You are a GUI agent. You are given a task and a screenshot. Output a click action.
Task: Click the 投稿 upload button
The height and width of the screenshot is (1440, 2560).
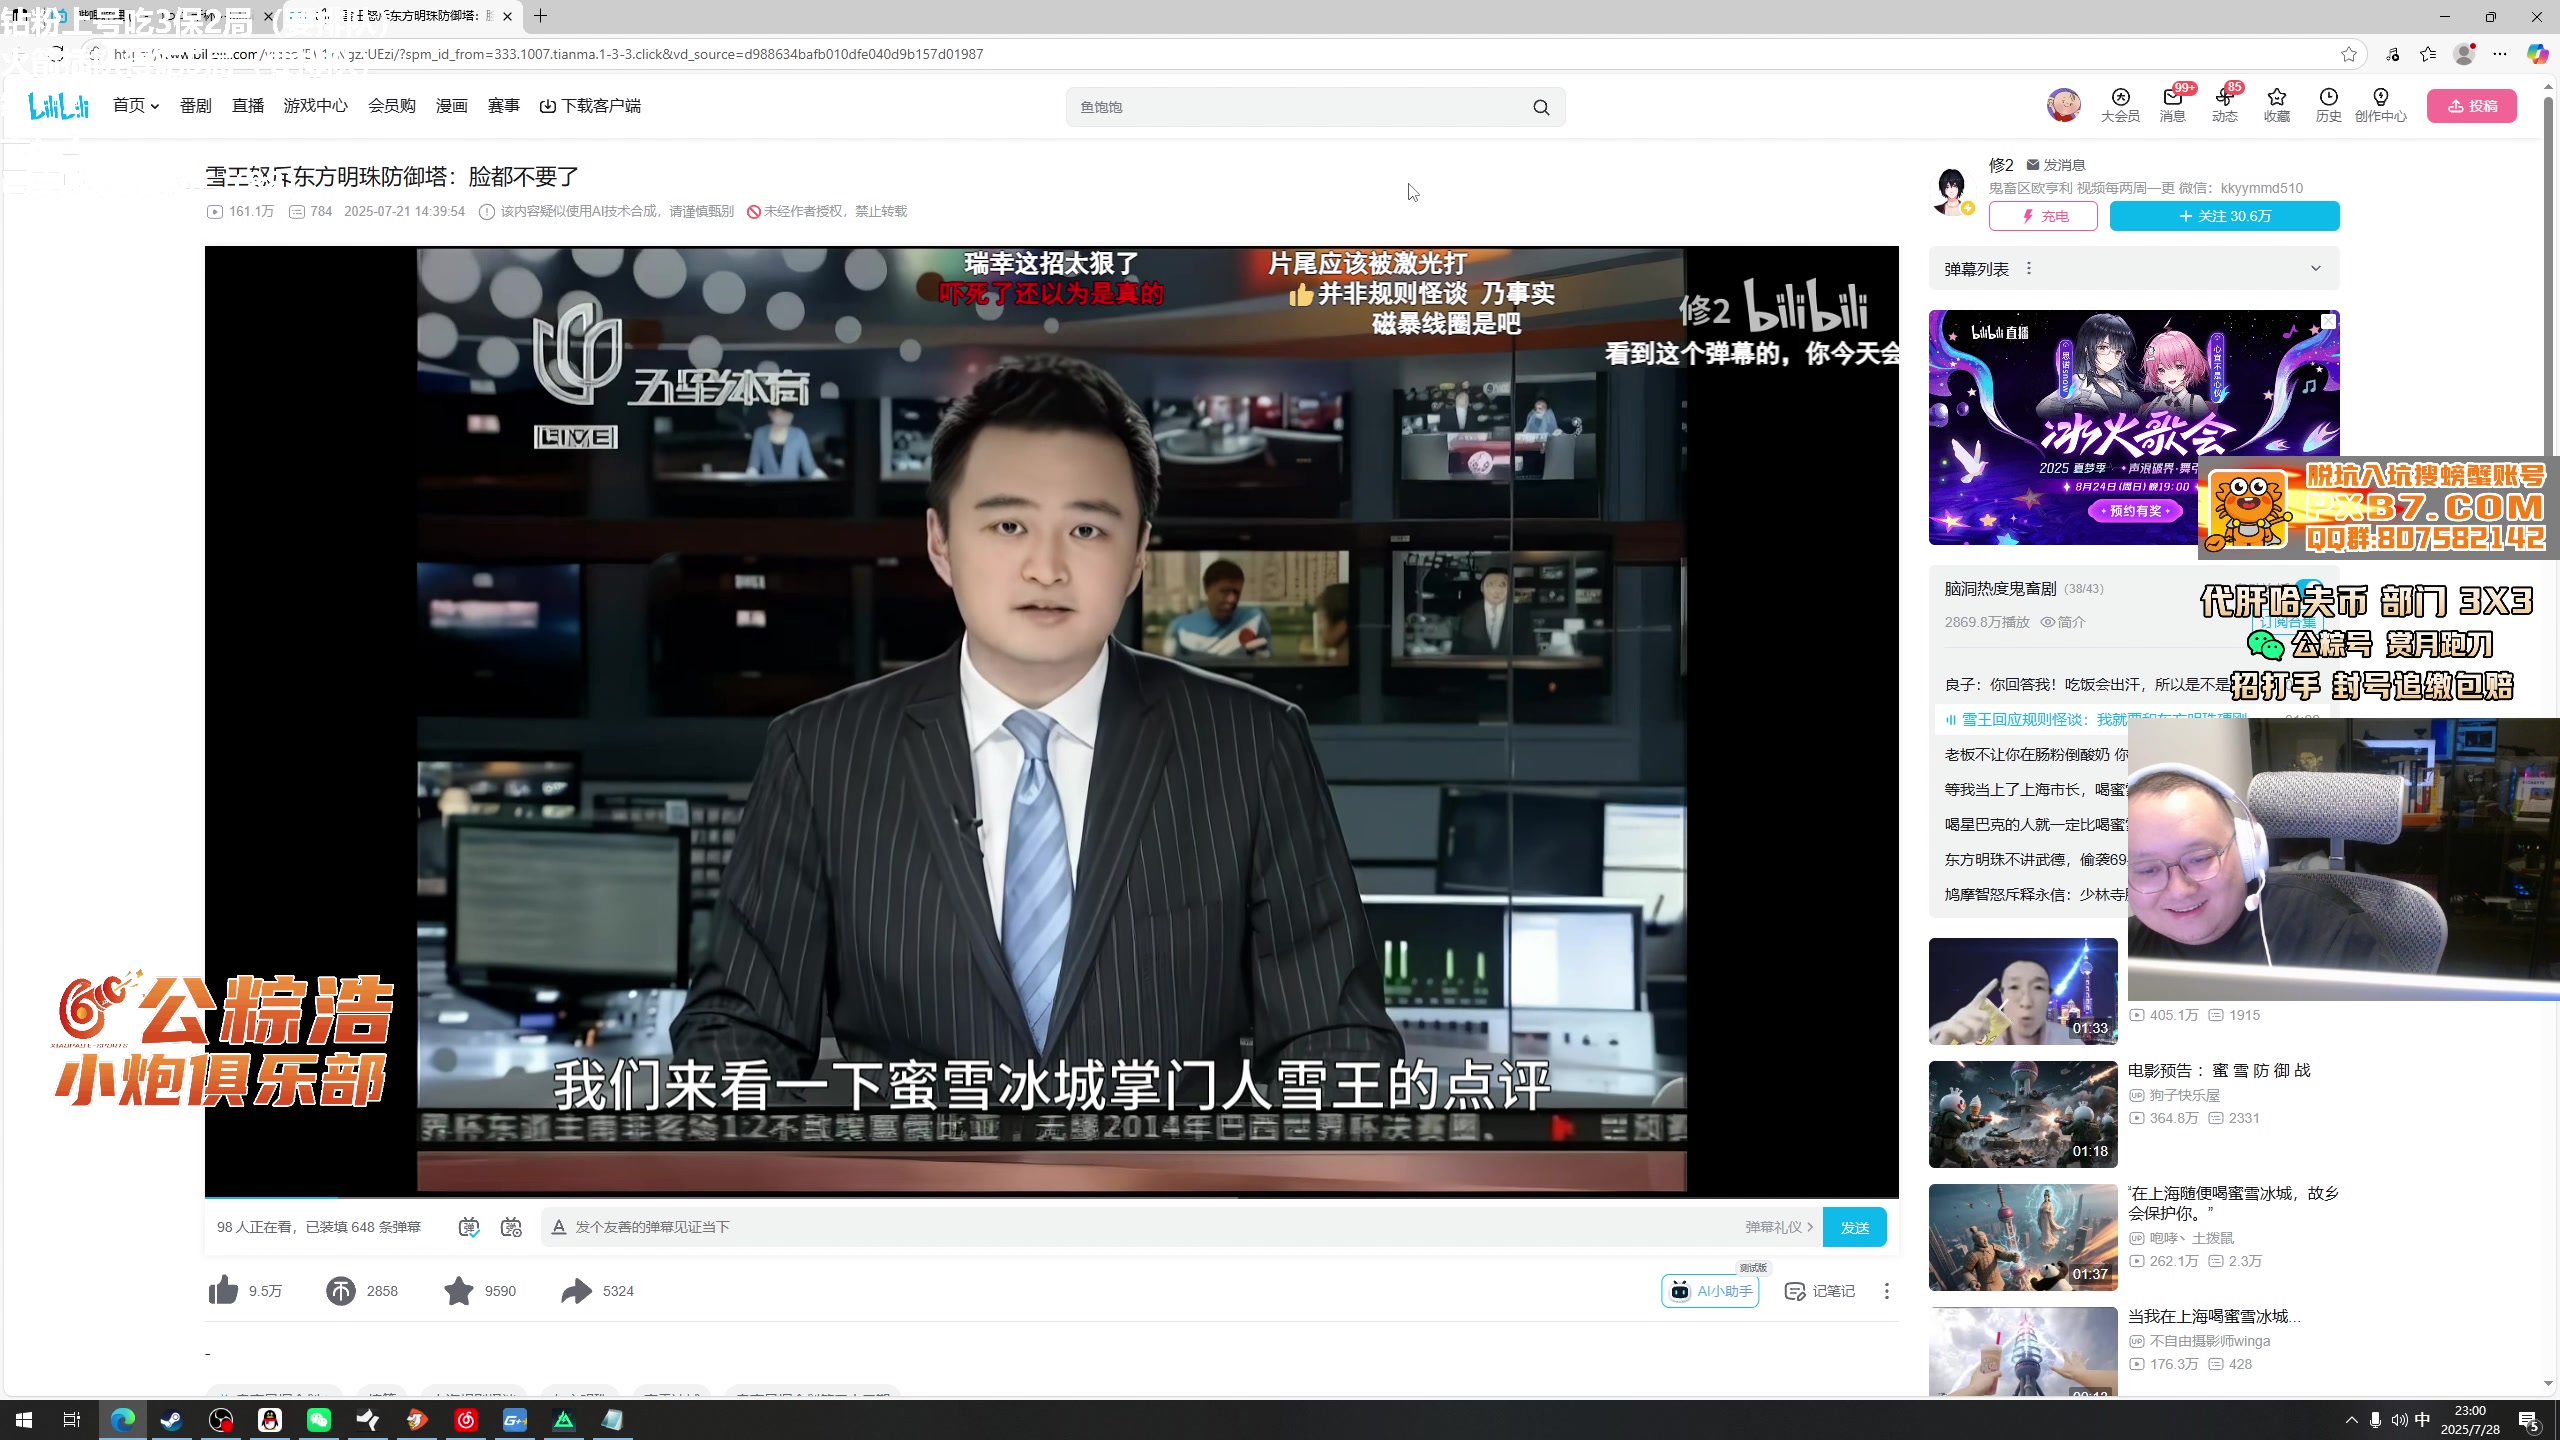2472,106
